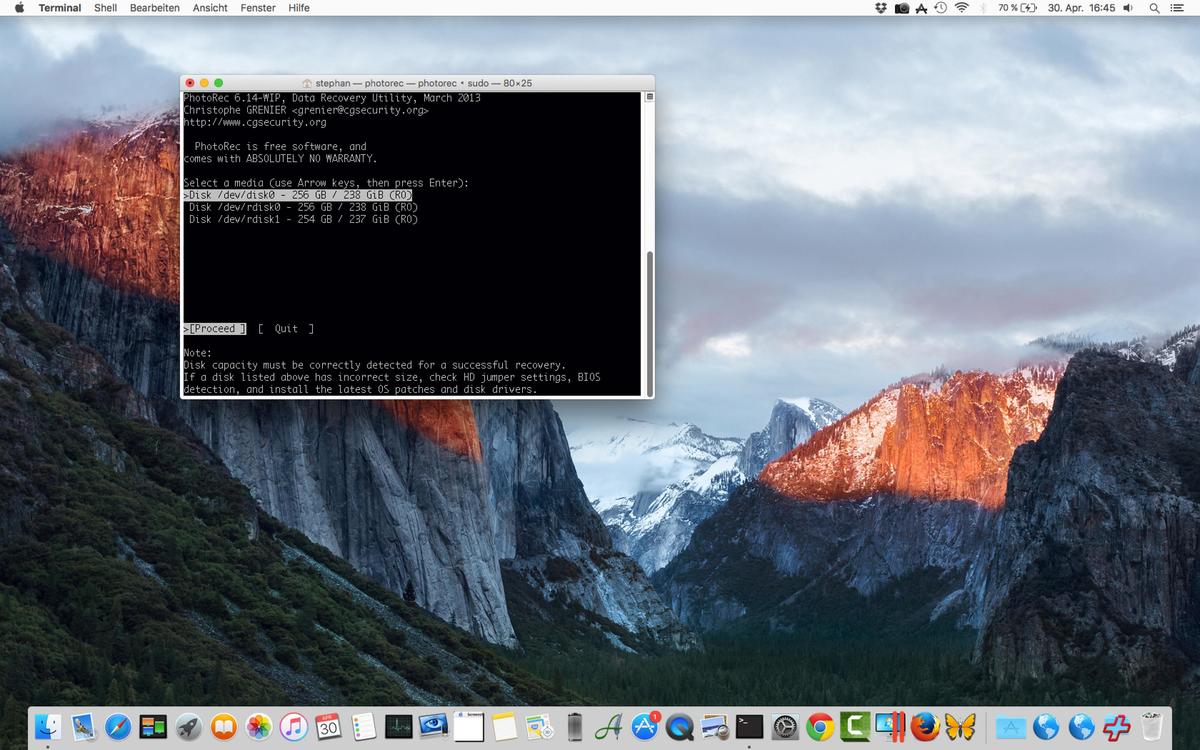Click the date and time 30. Apr. 16:45

(1081, 8)
